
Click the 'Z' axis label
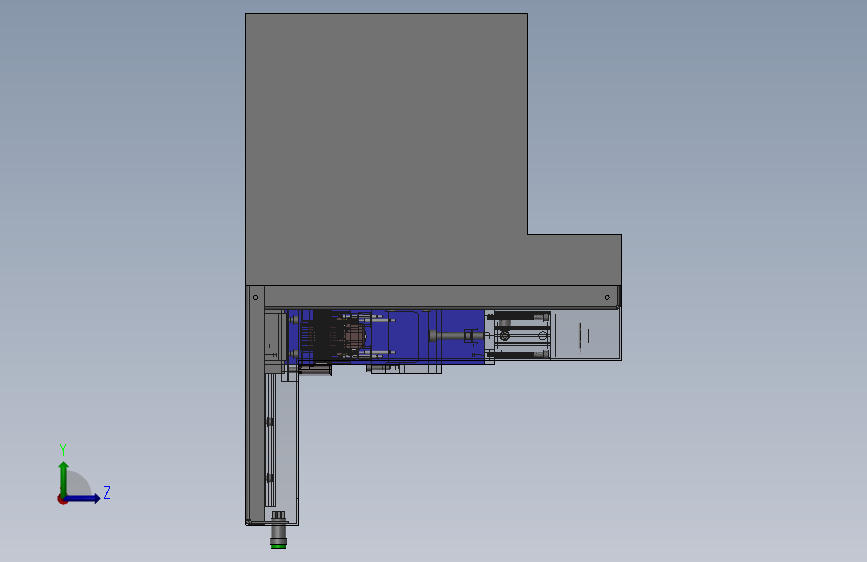107,492
